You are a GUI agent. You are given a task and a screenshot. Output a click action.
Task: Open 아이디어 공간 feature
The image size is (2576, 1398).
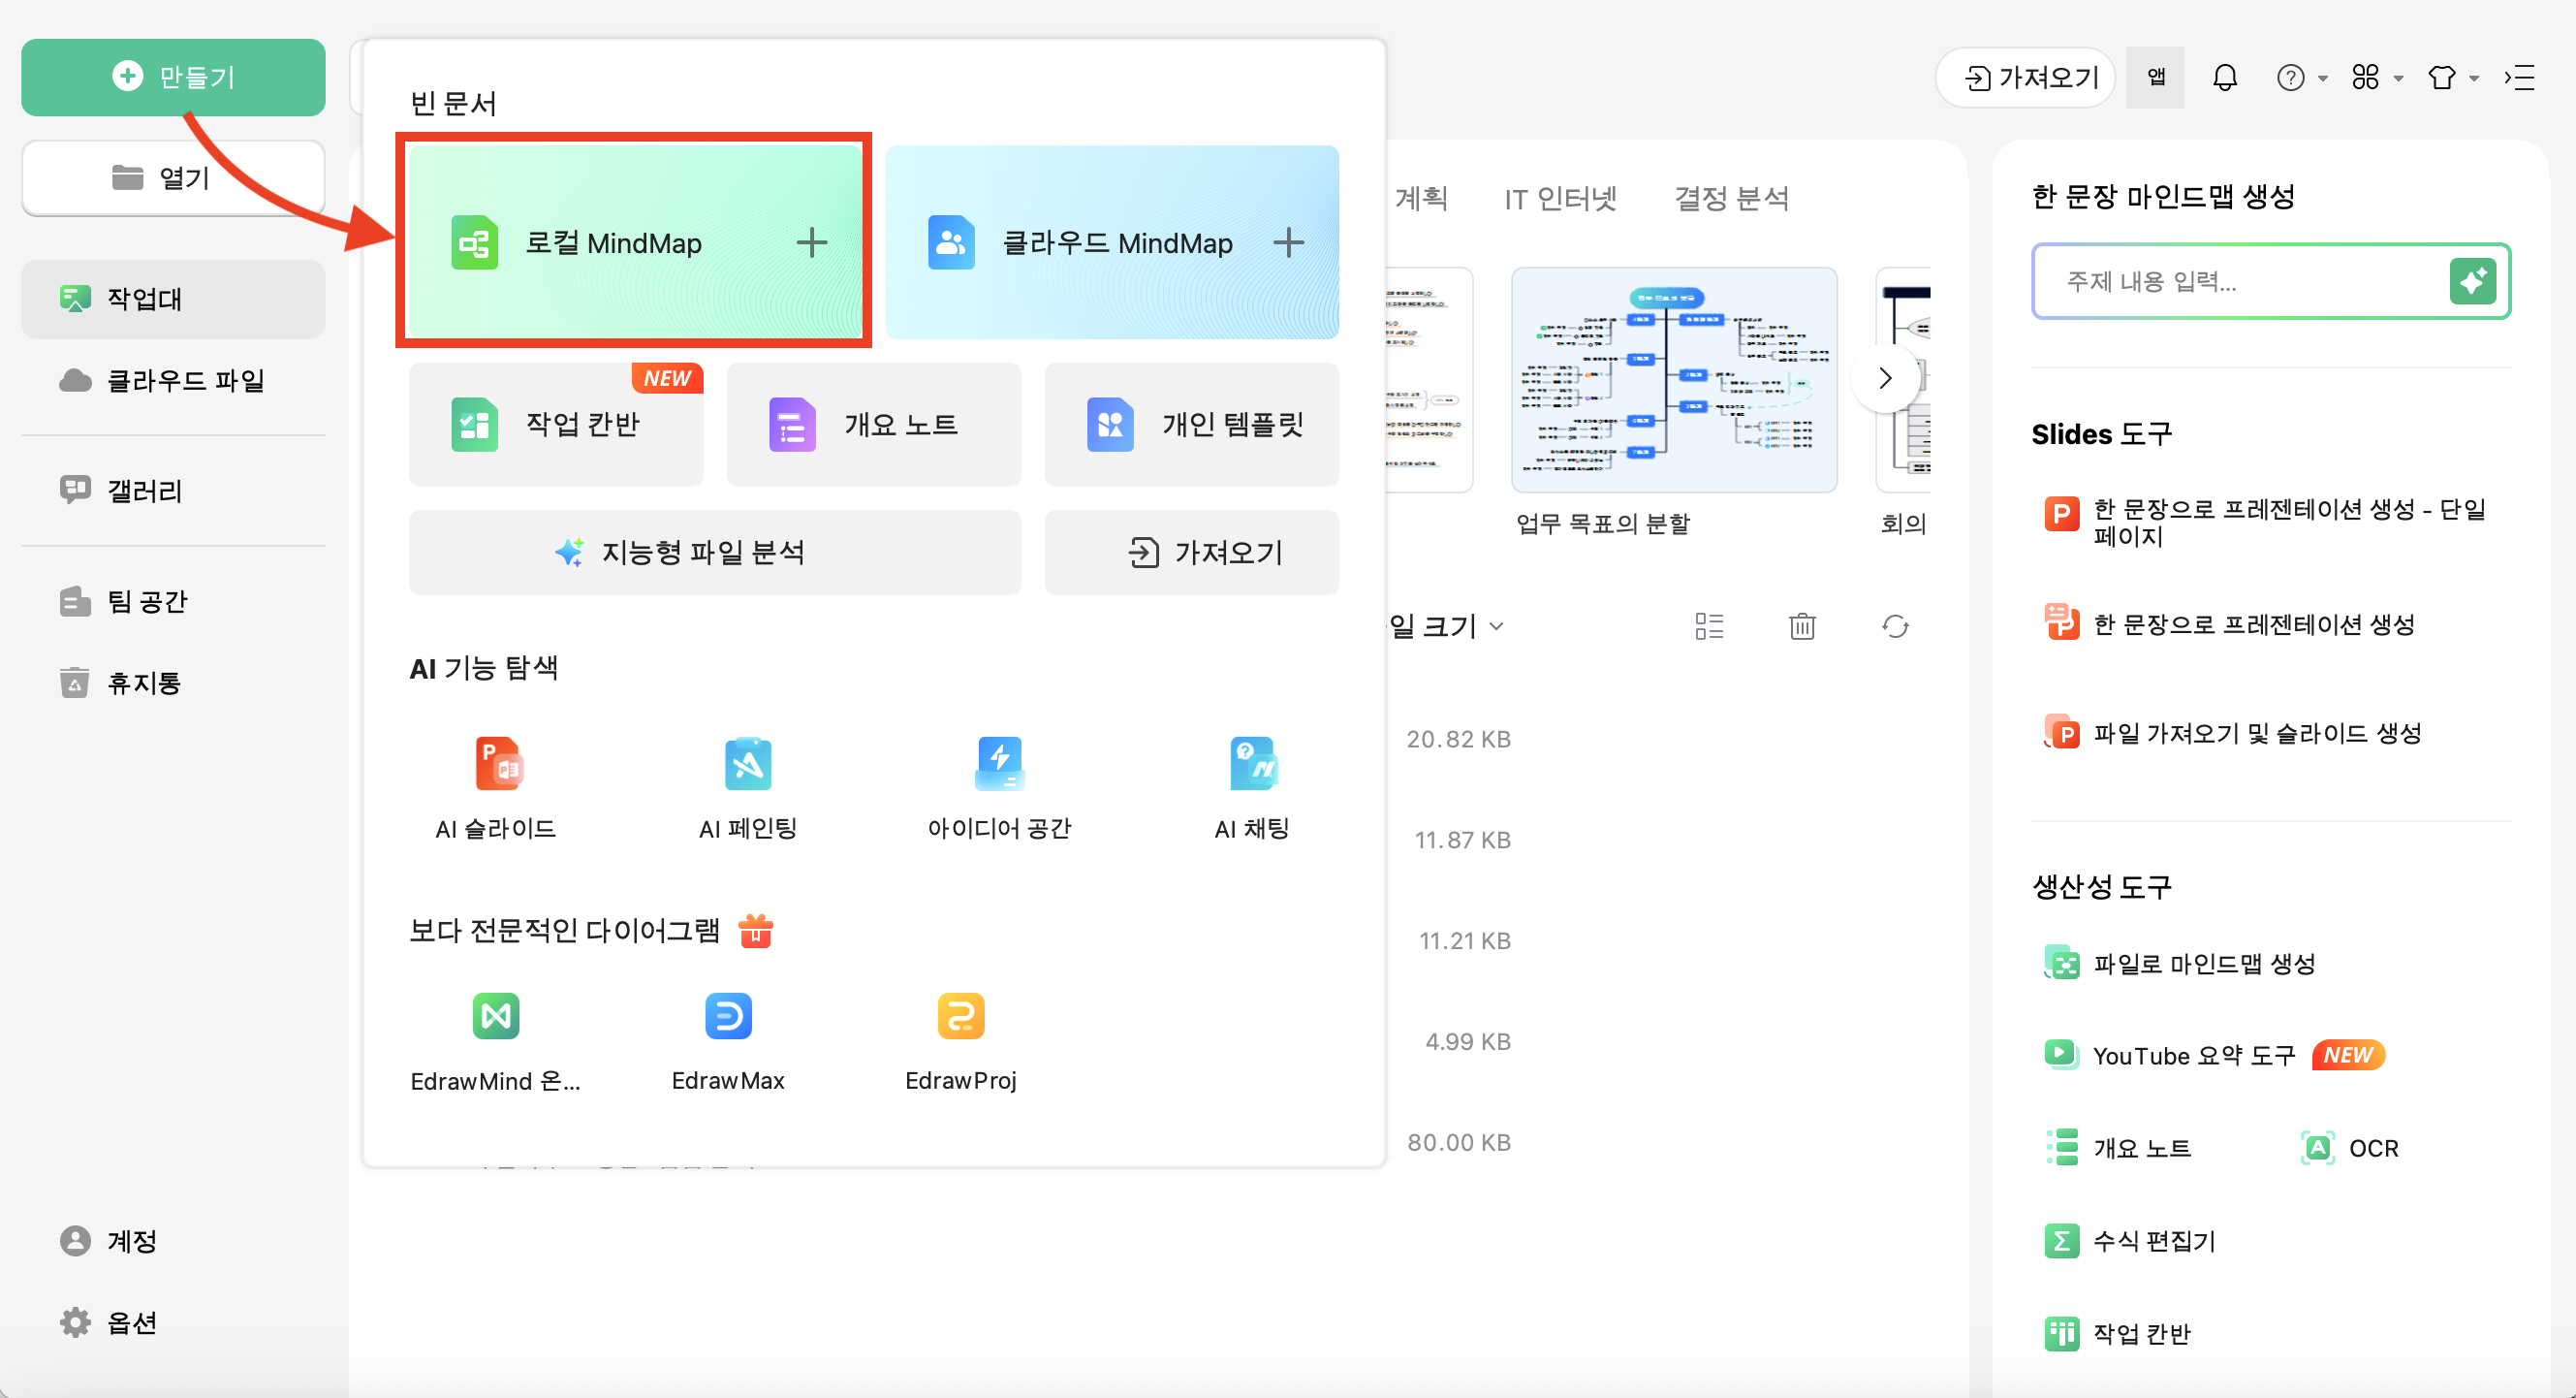coord(1000,788)
